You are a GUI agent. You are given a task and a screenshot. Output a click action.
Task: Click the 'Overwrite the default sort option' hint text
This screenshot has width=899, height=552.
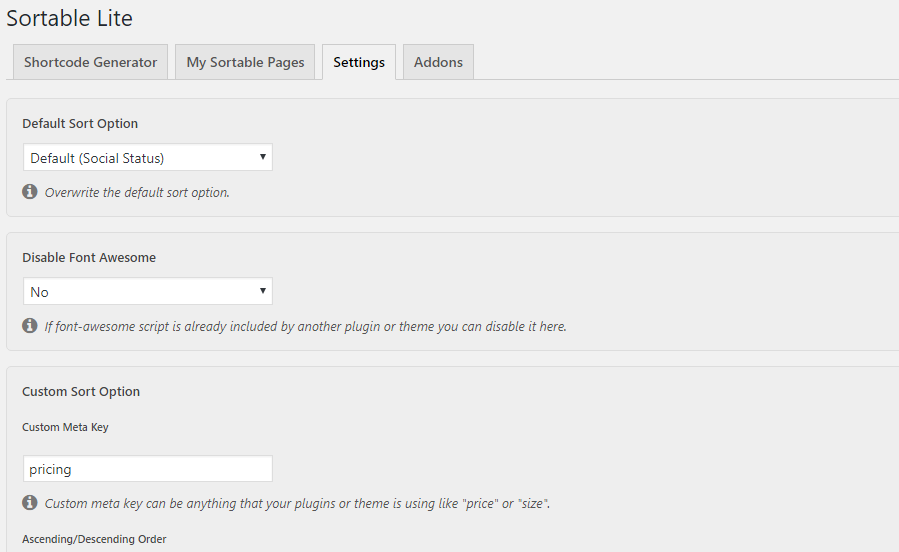[137, 193]
